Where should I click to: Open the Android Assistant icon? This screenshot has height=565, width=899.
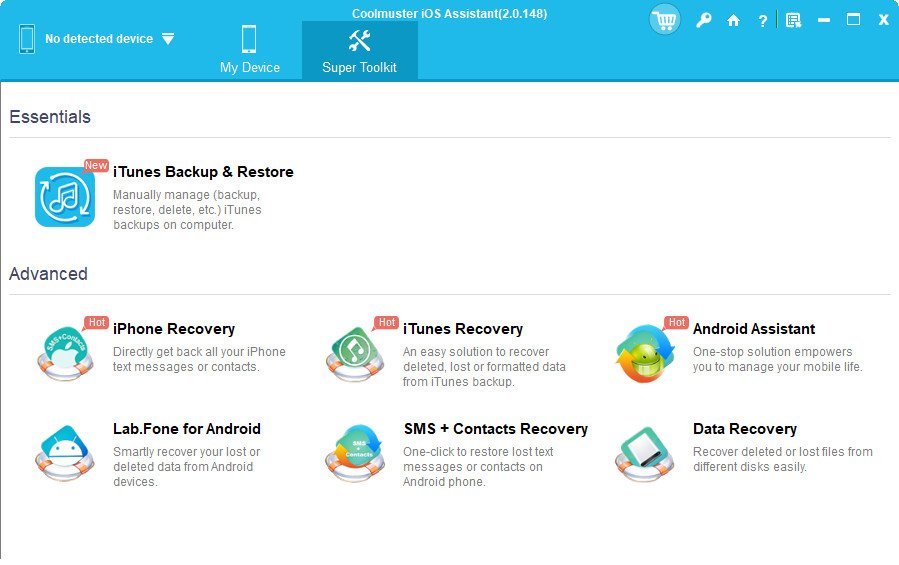645,353
